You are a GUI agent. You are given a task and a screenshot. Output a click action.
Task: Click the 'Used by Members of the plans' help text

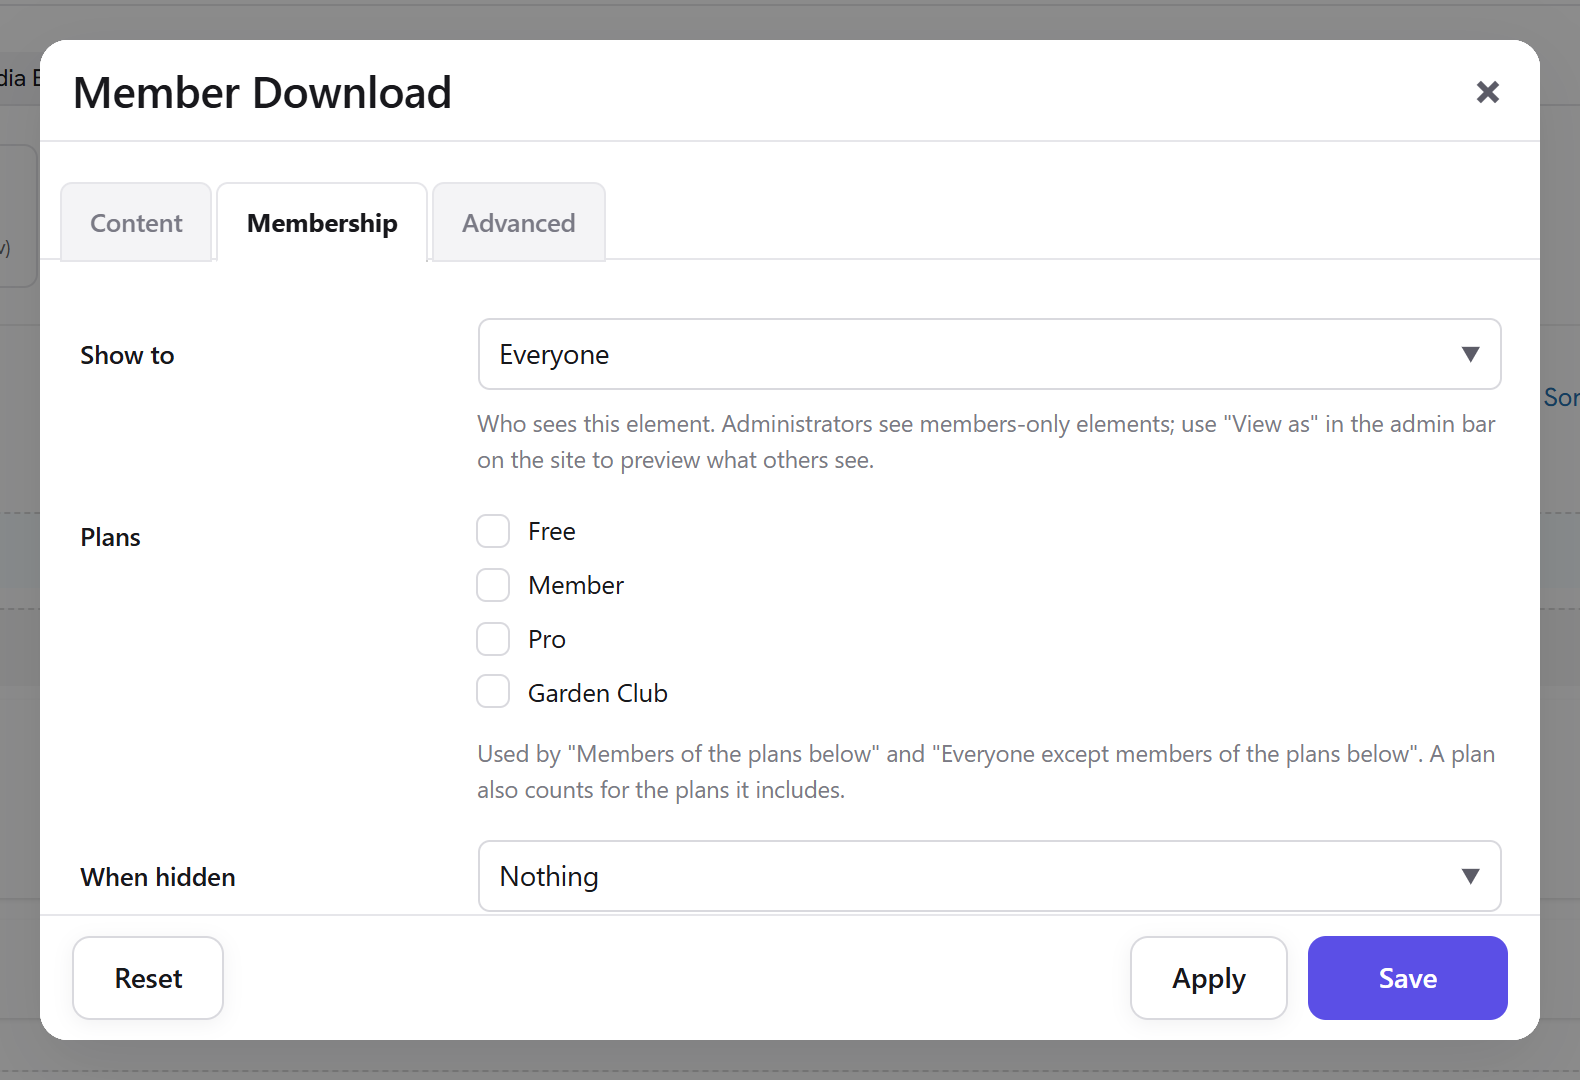pos(986,772)
